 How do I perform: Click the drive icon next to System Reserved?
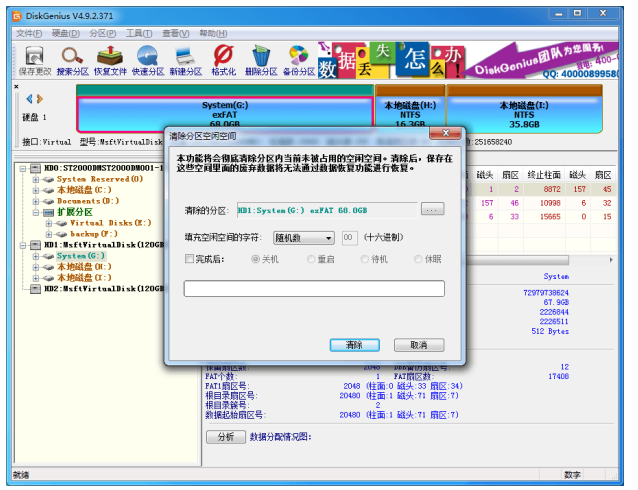pos(48,179)
